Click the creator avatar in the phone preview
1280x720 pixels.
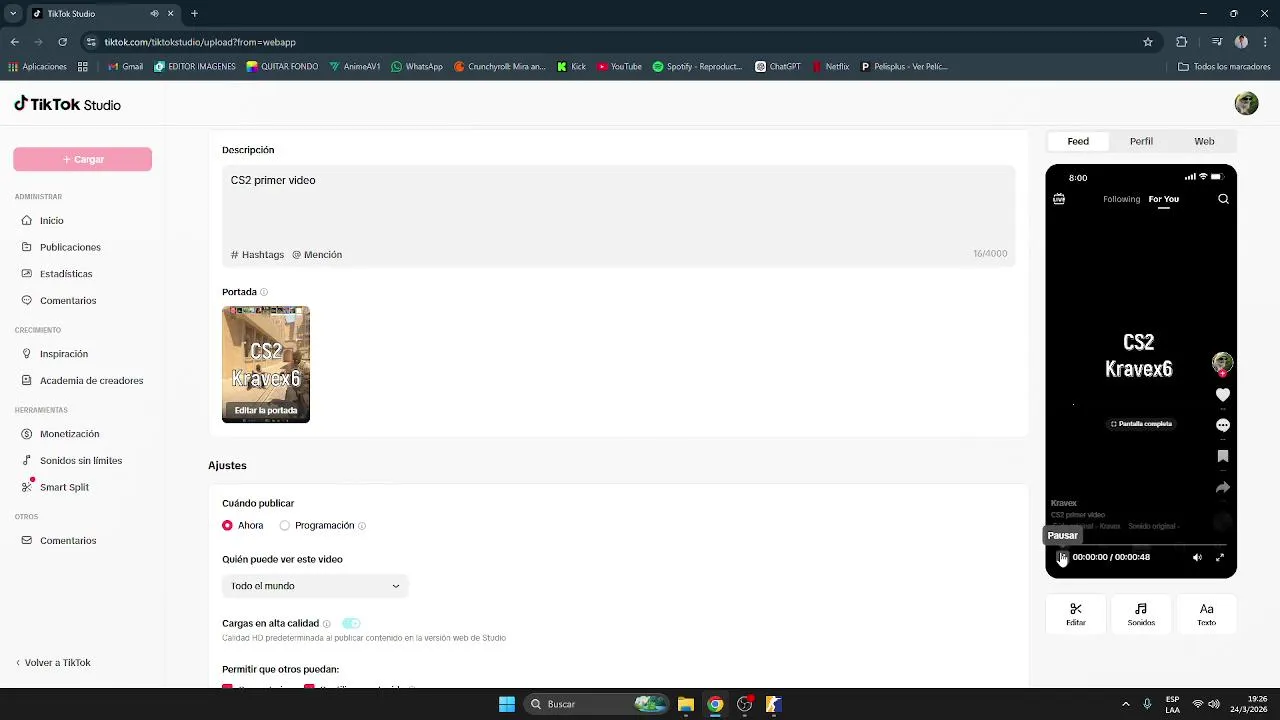(1222, 363)
